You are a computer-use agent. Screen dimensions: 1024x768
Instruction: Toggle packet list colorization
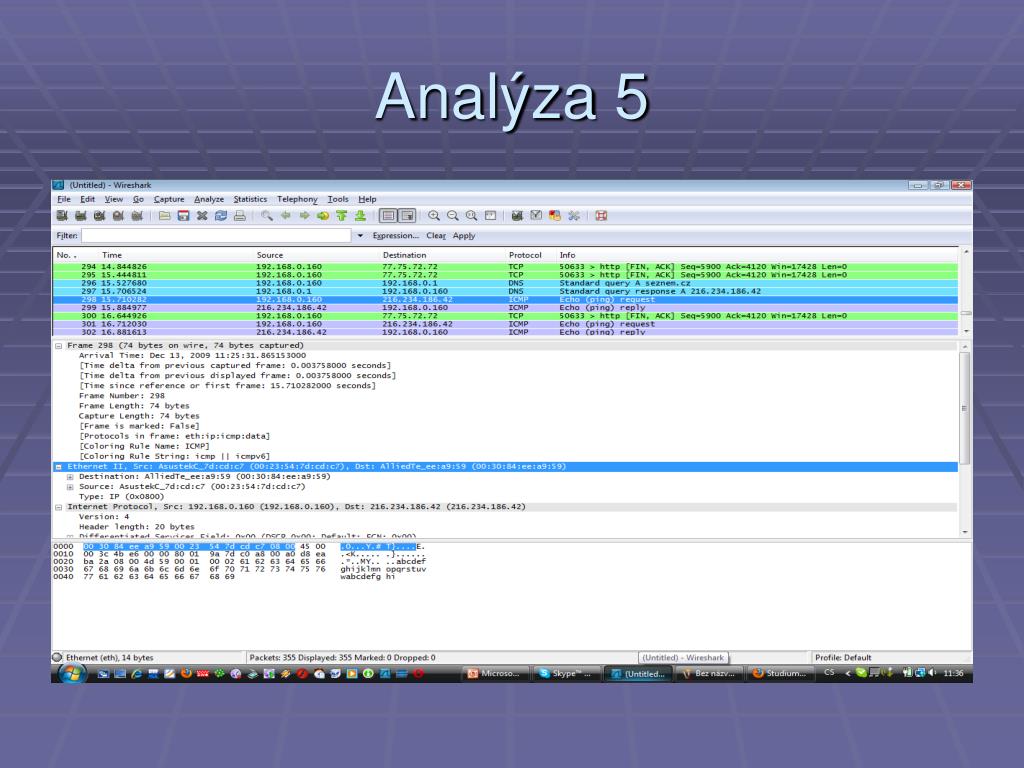(388, 216)
